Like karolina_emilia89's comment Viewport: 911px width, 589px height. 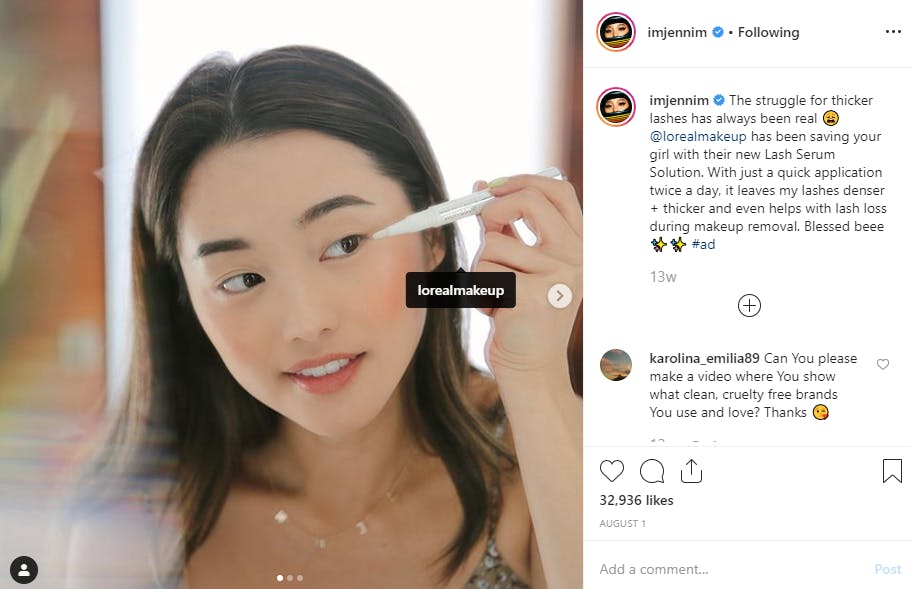(883, 364)
